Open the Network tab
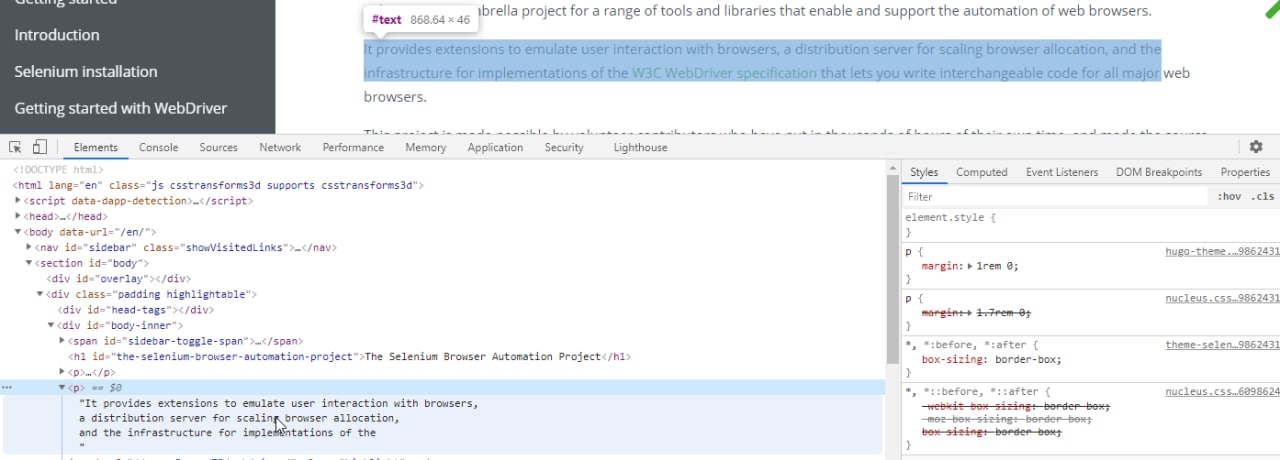The image size is (1280, 460). coord(280,147)
